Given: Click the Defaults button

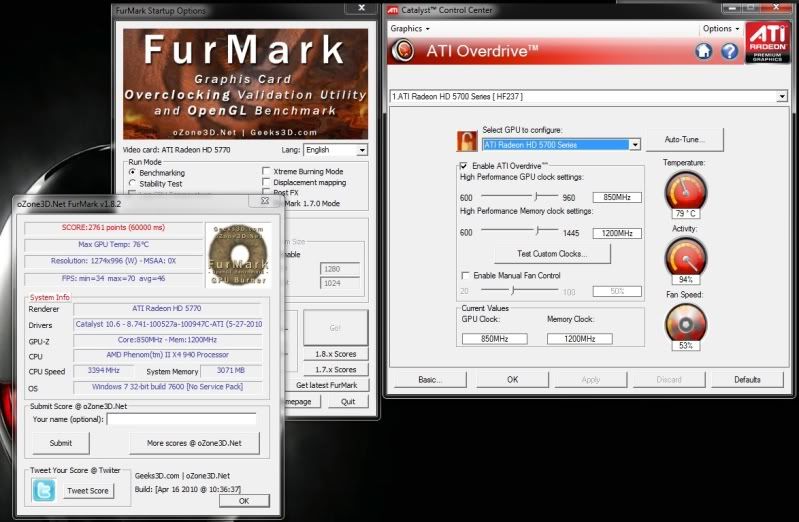Looking at the screenshot, I should 748,380.
